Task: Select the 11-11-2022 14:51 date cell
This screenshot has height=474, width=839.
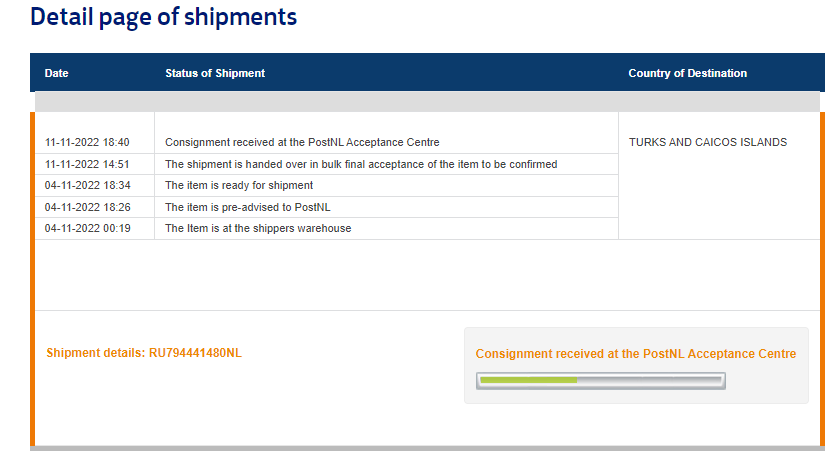Action: click(87, 164)
